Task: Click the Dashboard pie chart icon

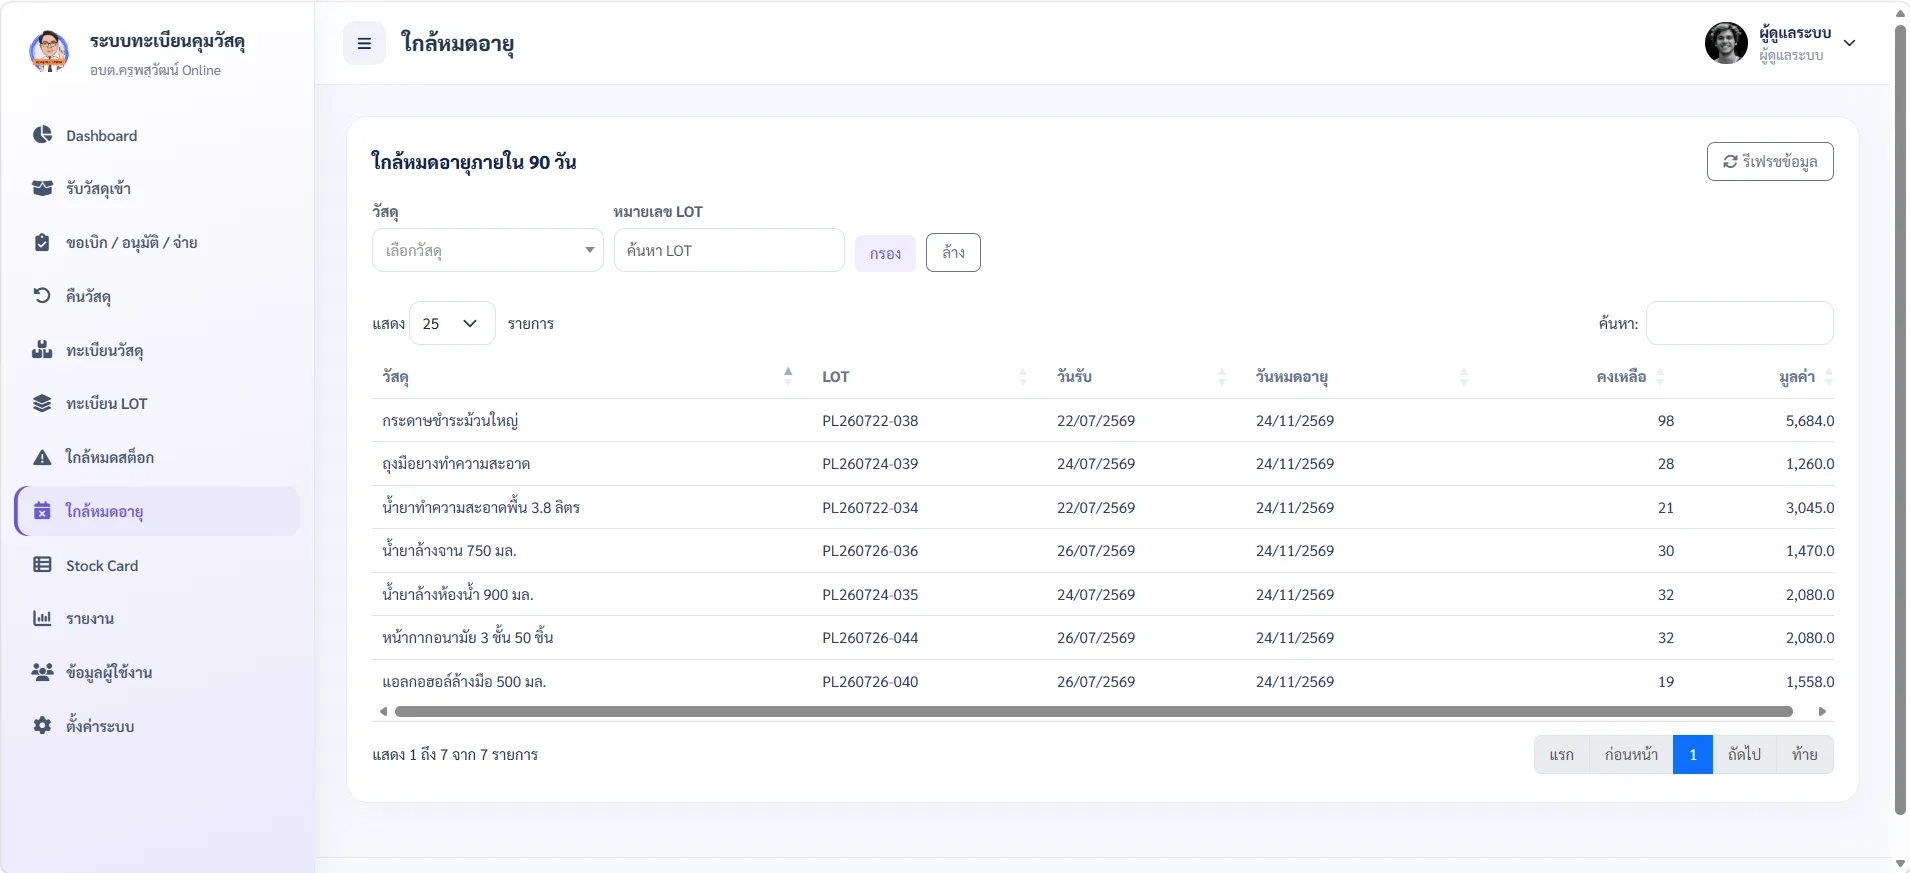Action: pos(42,135)
